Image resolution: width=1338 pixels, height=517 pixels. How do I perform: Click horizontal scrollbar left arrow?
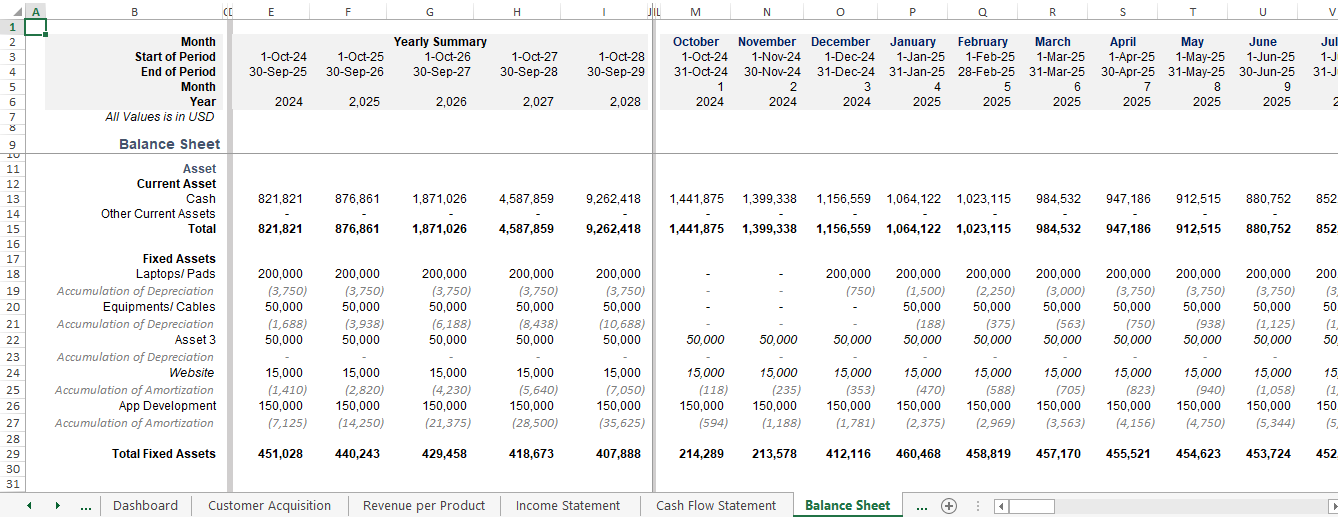(1002, 506)
